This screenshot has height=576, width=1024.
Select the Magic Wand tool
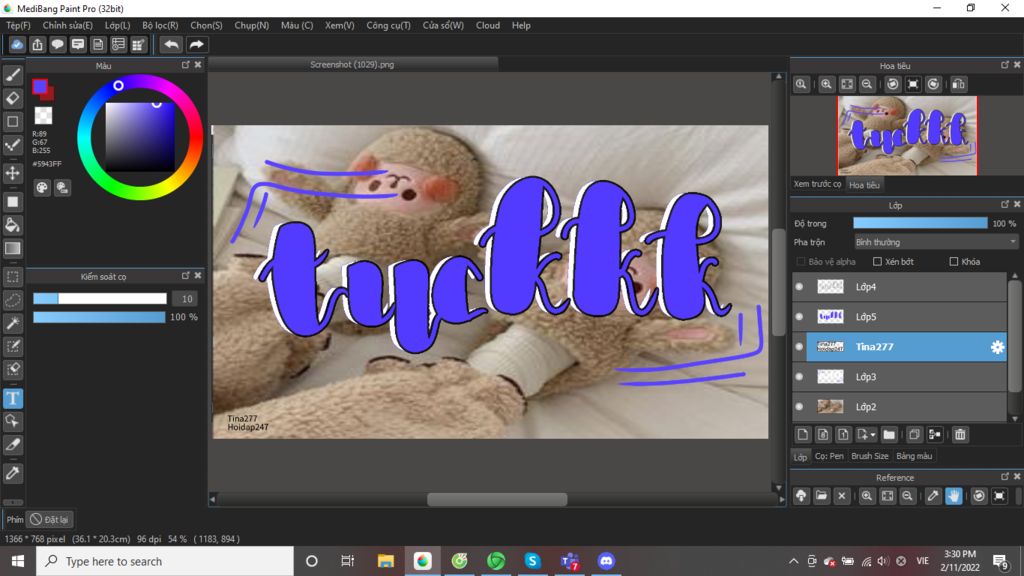coord(12,323)
